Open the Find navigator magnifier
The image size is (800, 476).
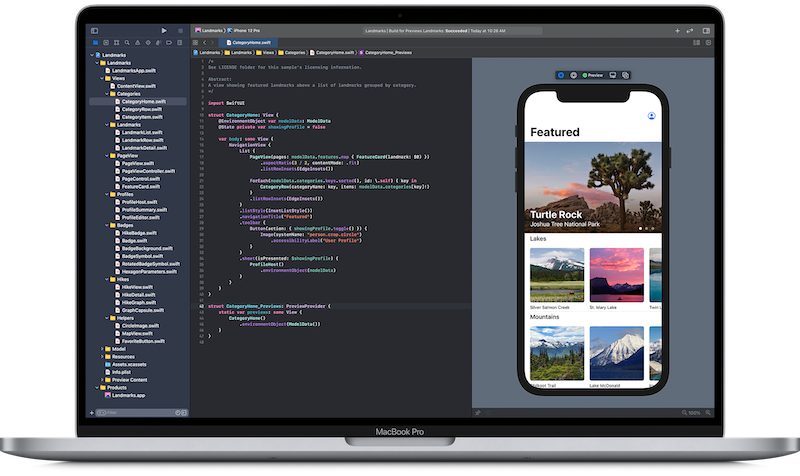pyautogui.click(x=127, y=43)
